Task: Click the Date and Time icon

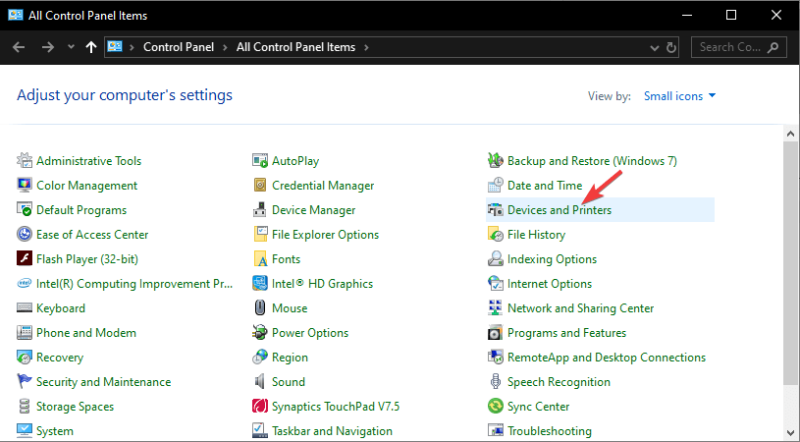Action: [495, 185]
